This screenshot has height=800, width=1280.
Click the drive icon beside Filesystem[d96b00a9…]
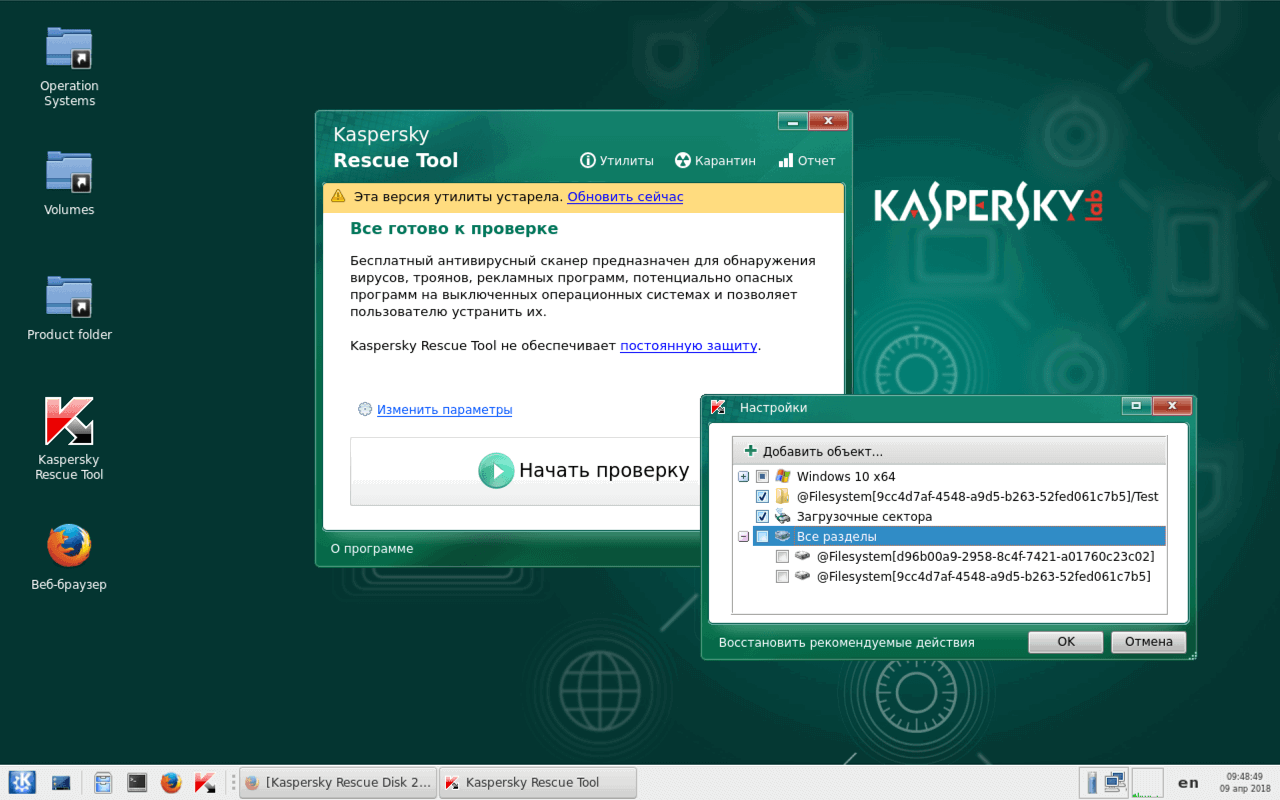[x=802, y=557]
